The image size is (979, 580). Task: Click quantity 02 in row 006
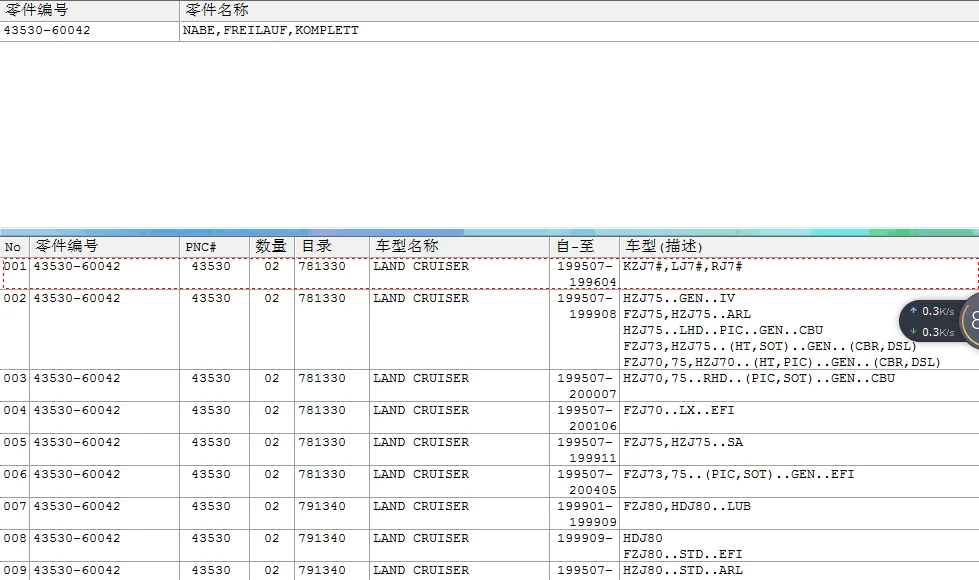(272, 474)
